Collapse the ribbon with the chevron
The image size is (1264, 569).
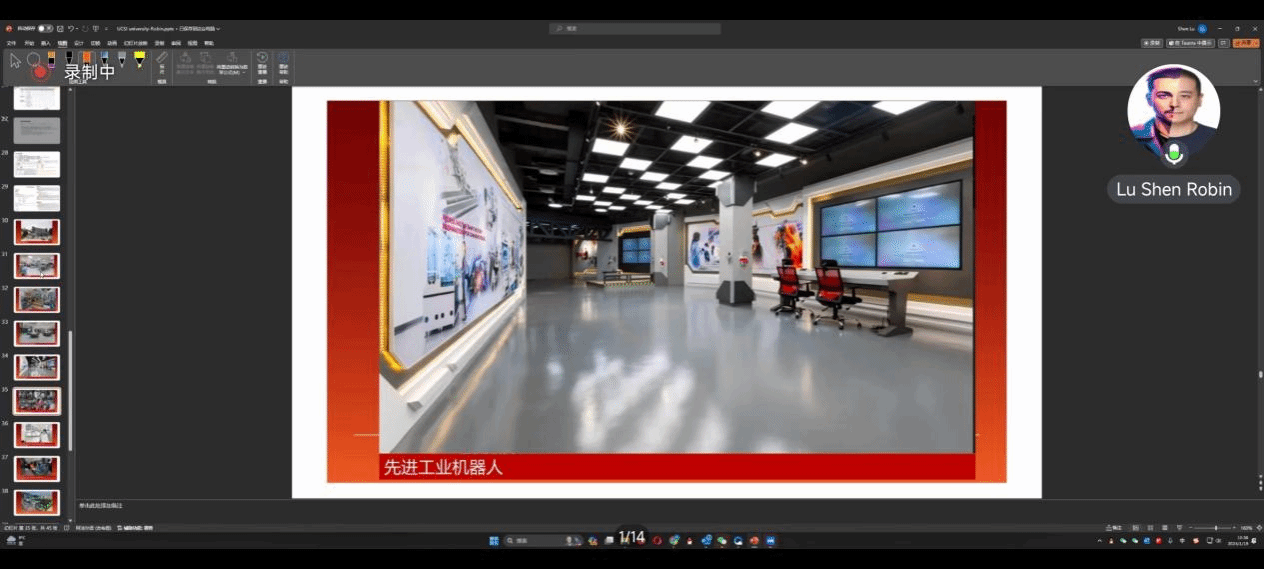1255,81
